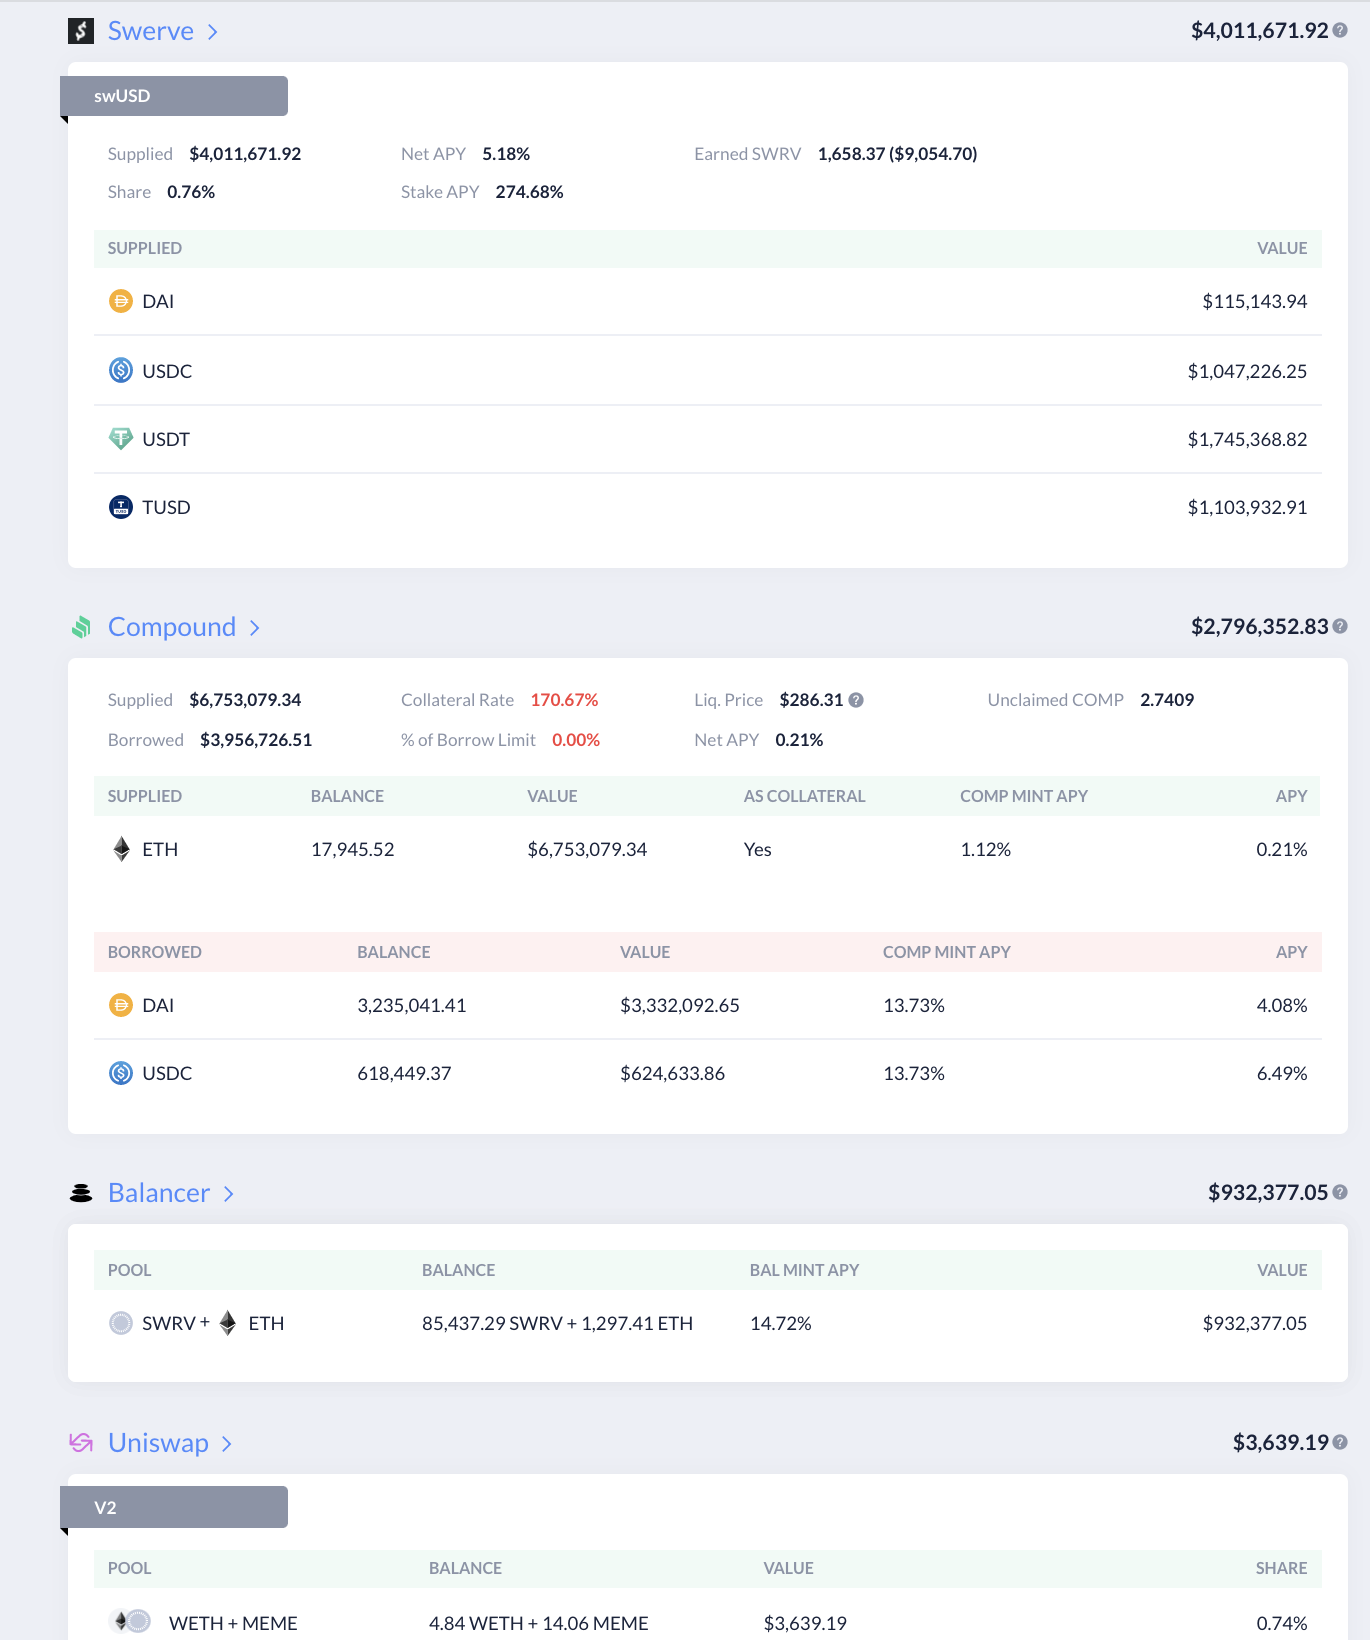Click the help icon beside Compound total $2,796,352.83
Viewport: 1370px width, 1640px height.
(1340, 626)
